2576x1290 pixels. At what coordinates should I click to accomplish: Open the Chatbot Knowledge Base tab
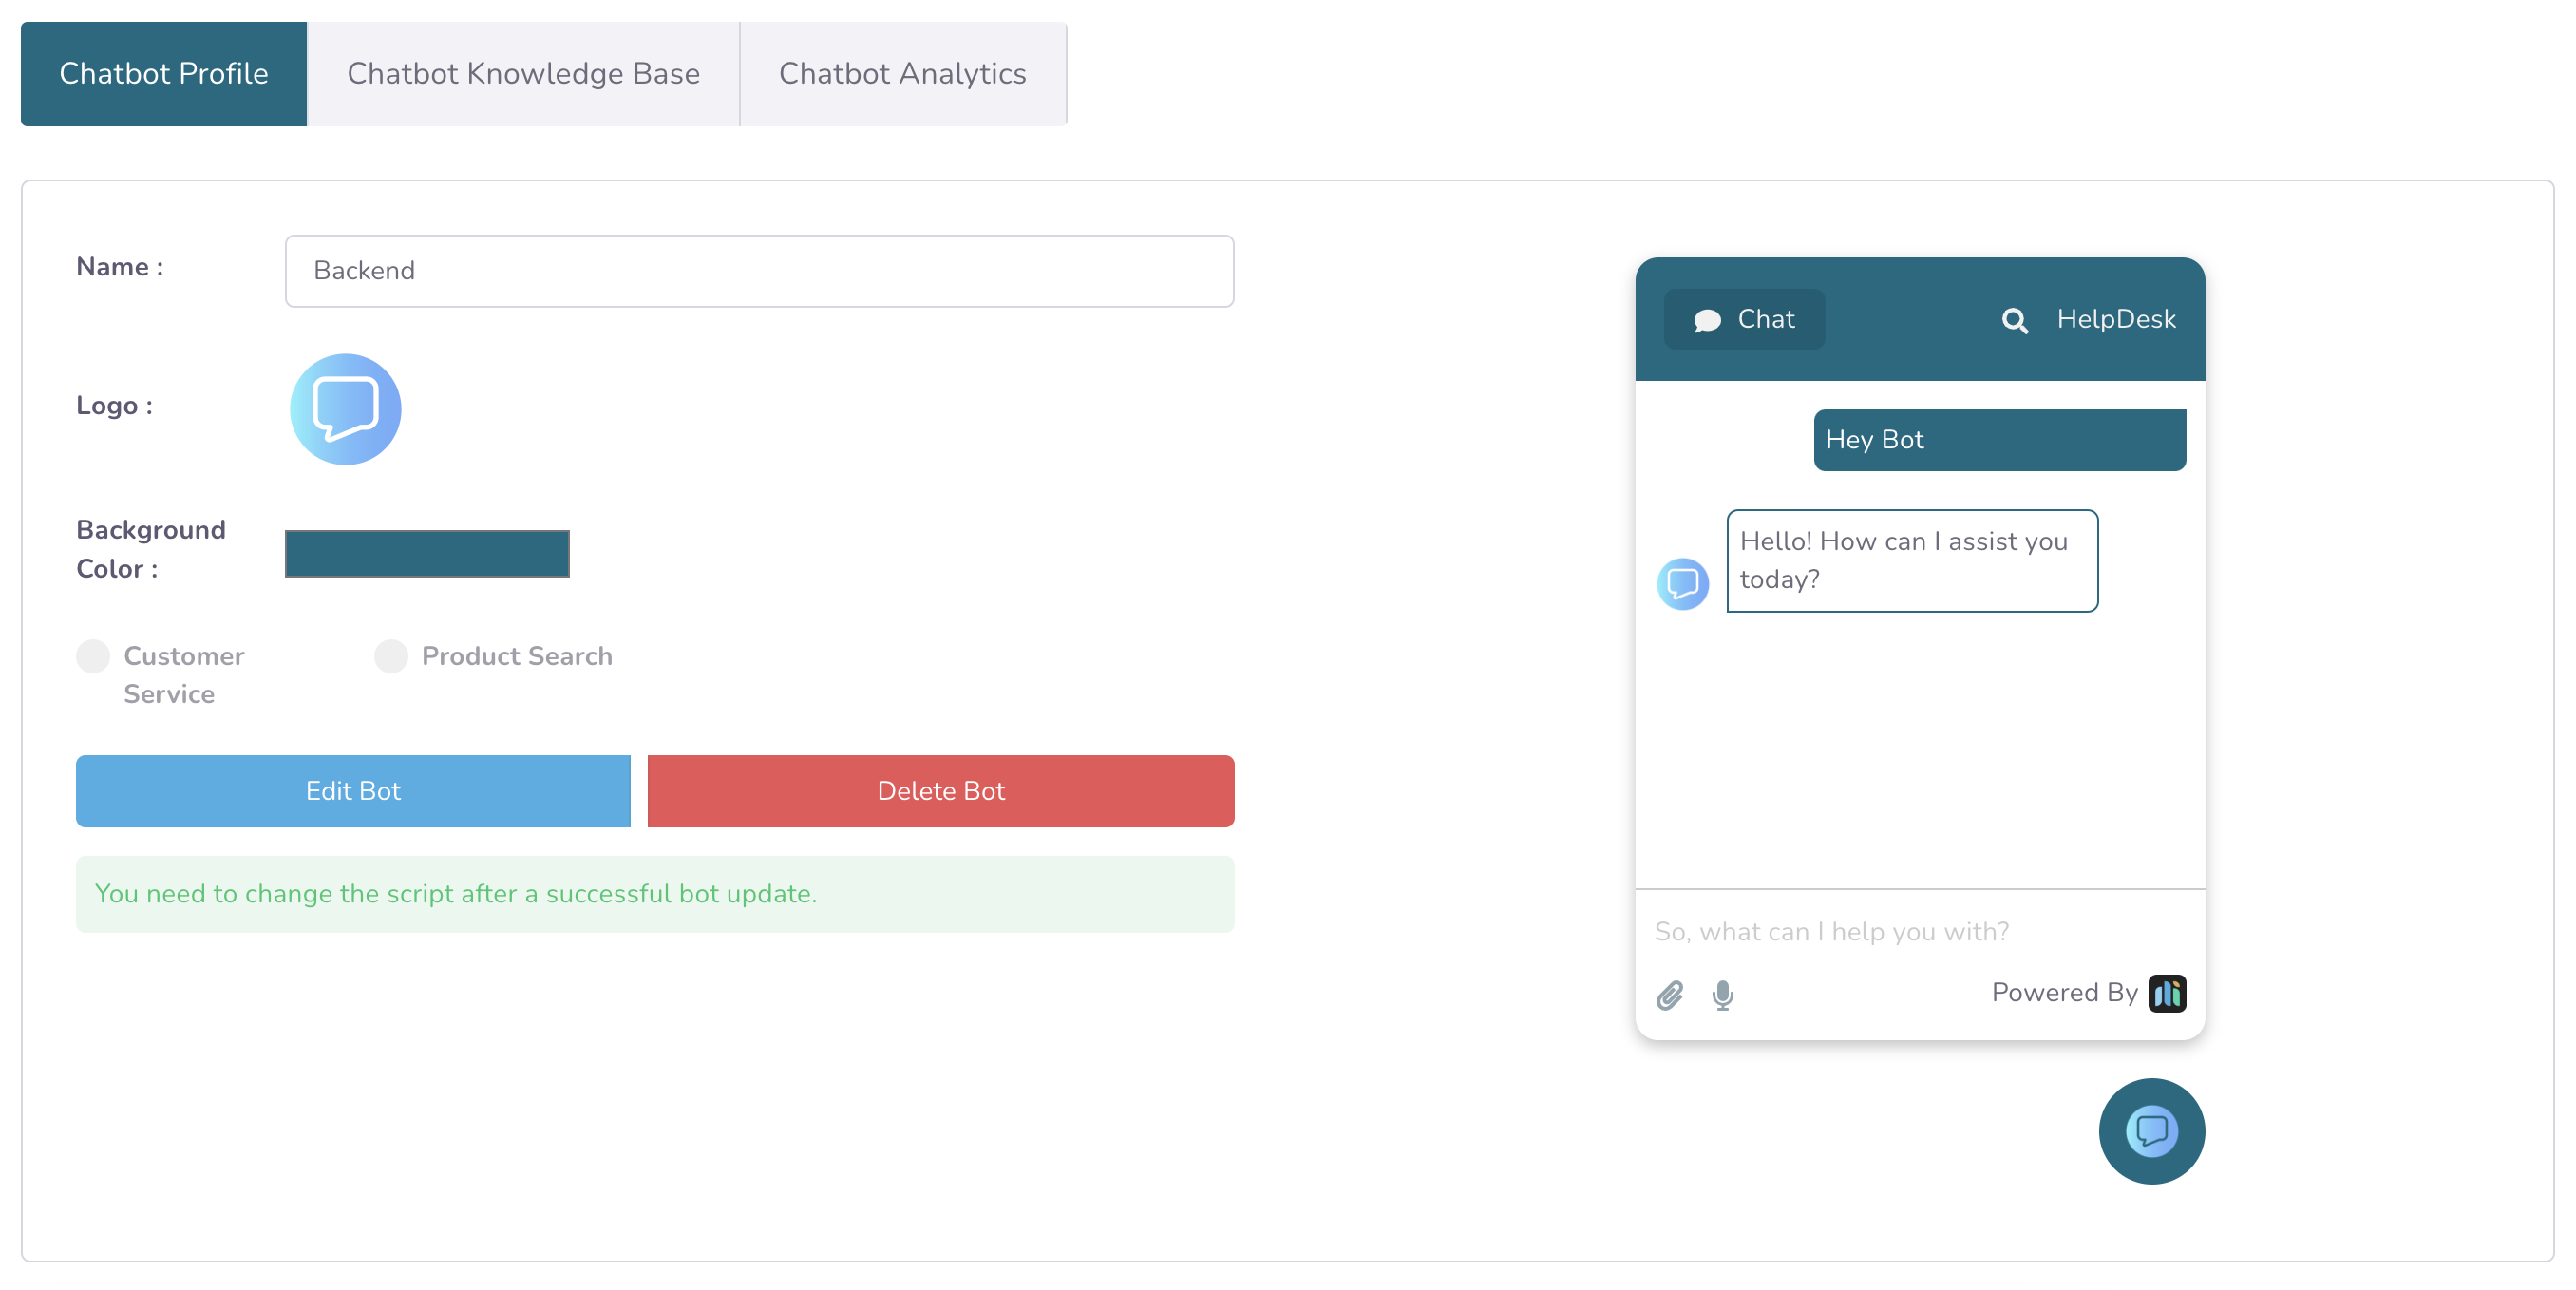coord(523,74)
